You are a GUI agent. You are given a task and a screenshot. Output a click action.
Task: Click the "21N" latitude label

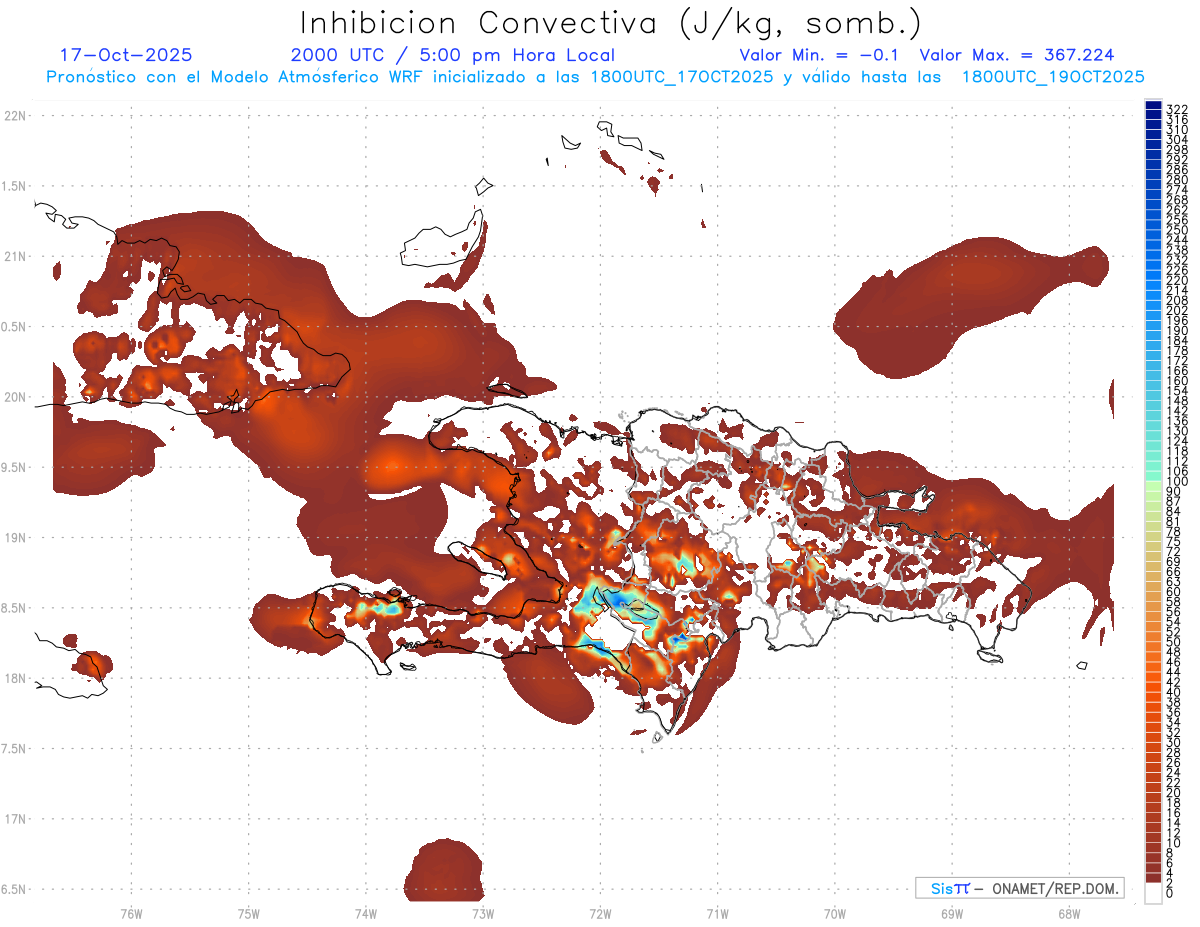(x=15, y=257)
